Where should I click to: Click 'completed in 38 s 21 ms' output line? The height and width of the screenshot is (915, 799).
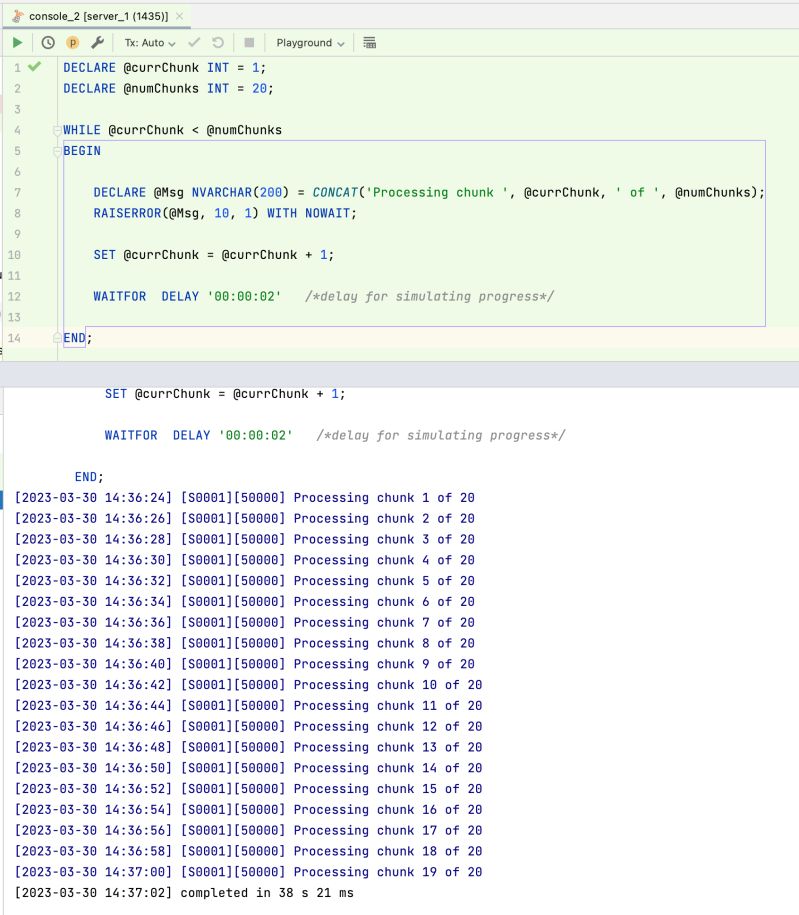(x=184, y=893)
